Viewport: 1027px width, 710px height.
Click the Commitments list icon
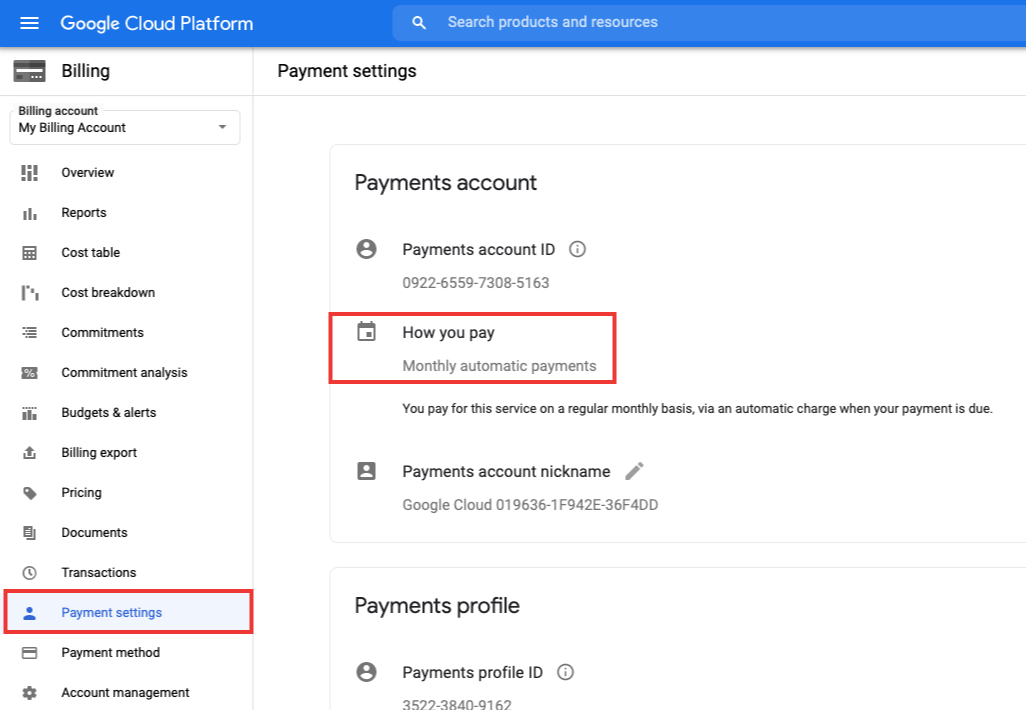[x=29, y=333]
